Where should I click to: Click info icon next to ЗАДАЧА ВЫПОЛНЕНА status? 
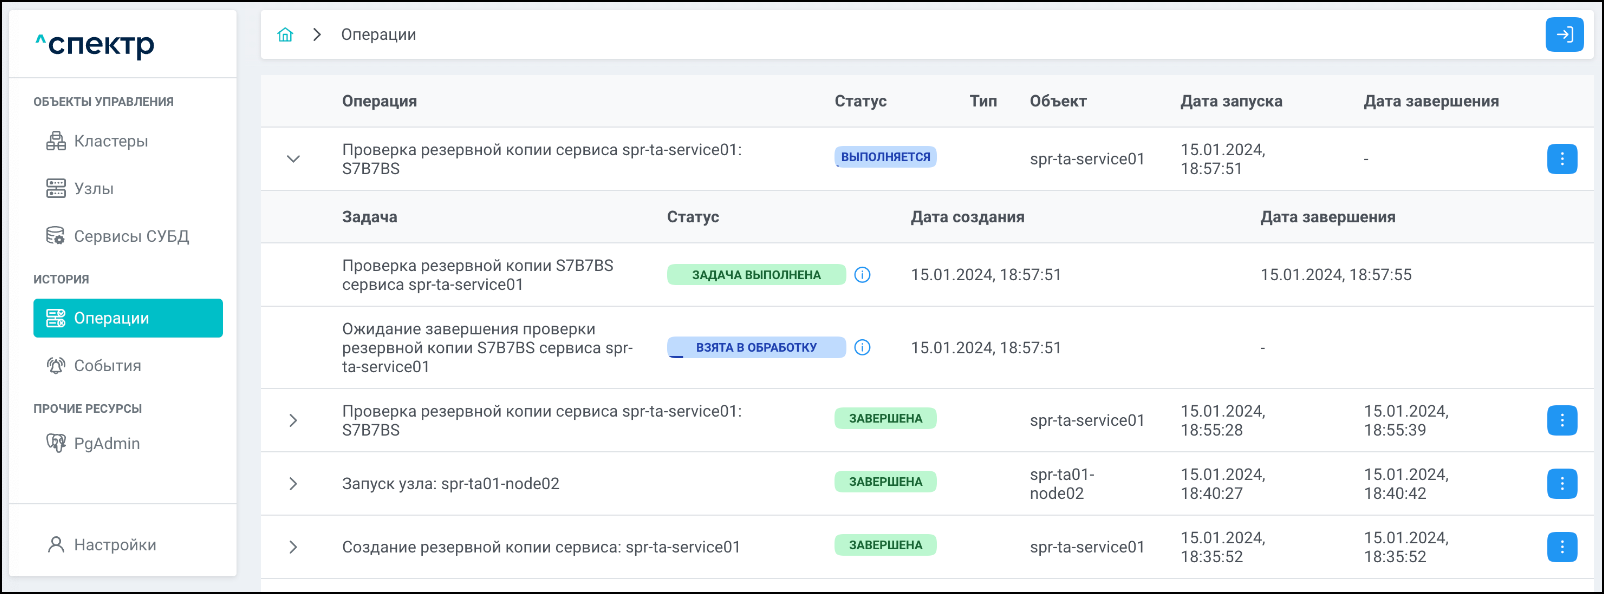862,275
